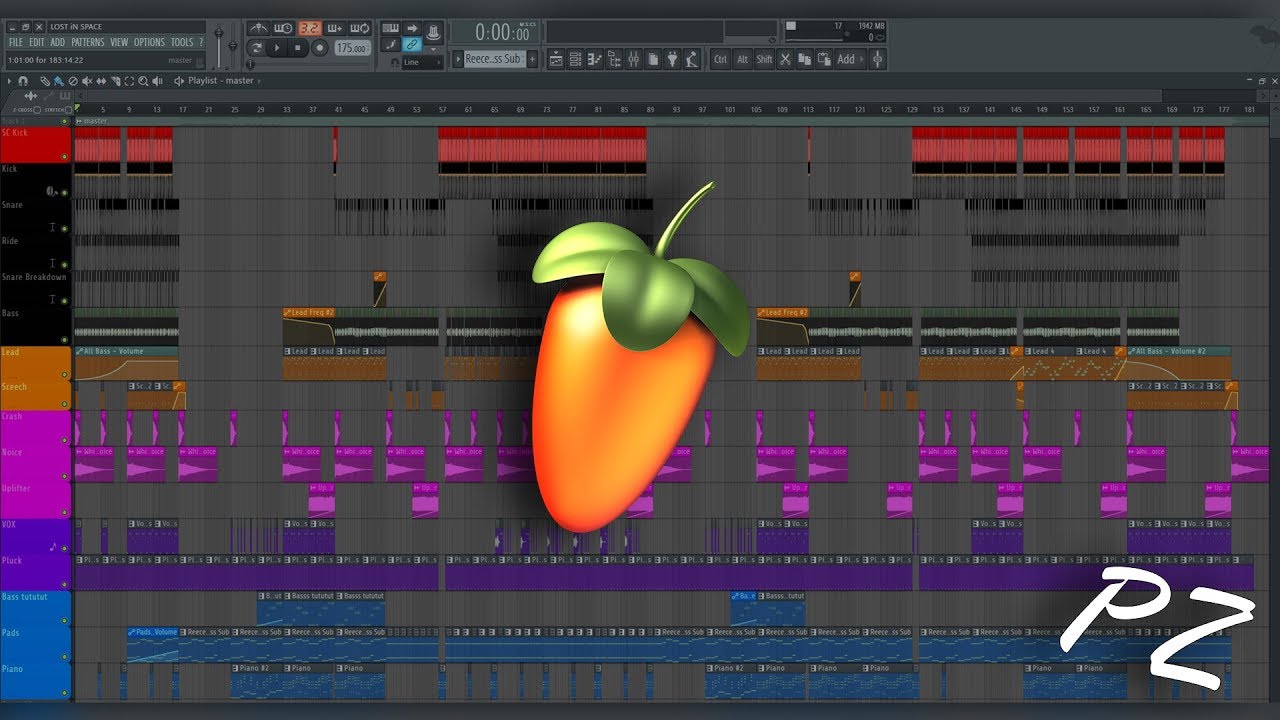Toggle the STRETCH option
1280x720 pixels.
[x=67, y=110]
